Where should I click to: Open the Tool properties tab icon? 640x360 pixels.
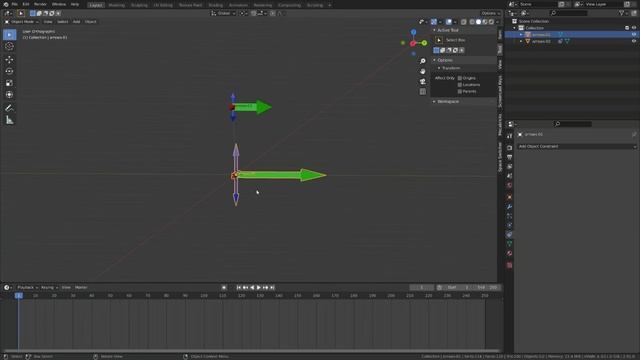click(509, 136)
